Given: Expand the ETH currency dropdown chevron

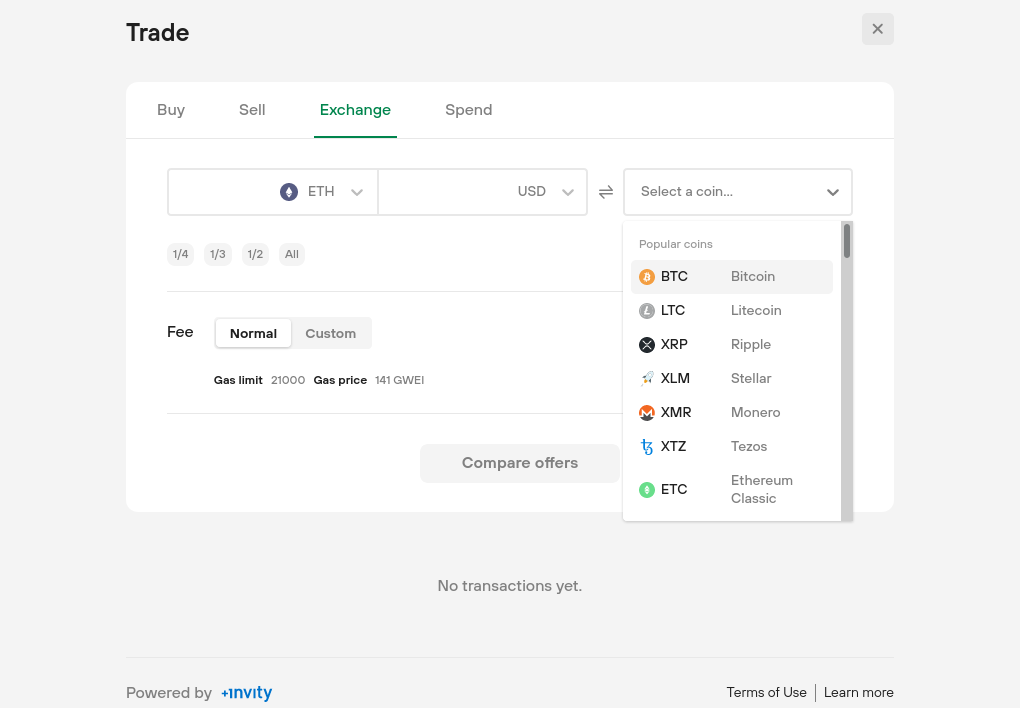Looking at the screenshot, I should click(x=356, y=192).
